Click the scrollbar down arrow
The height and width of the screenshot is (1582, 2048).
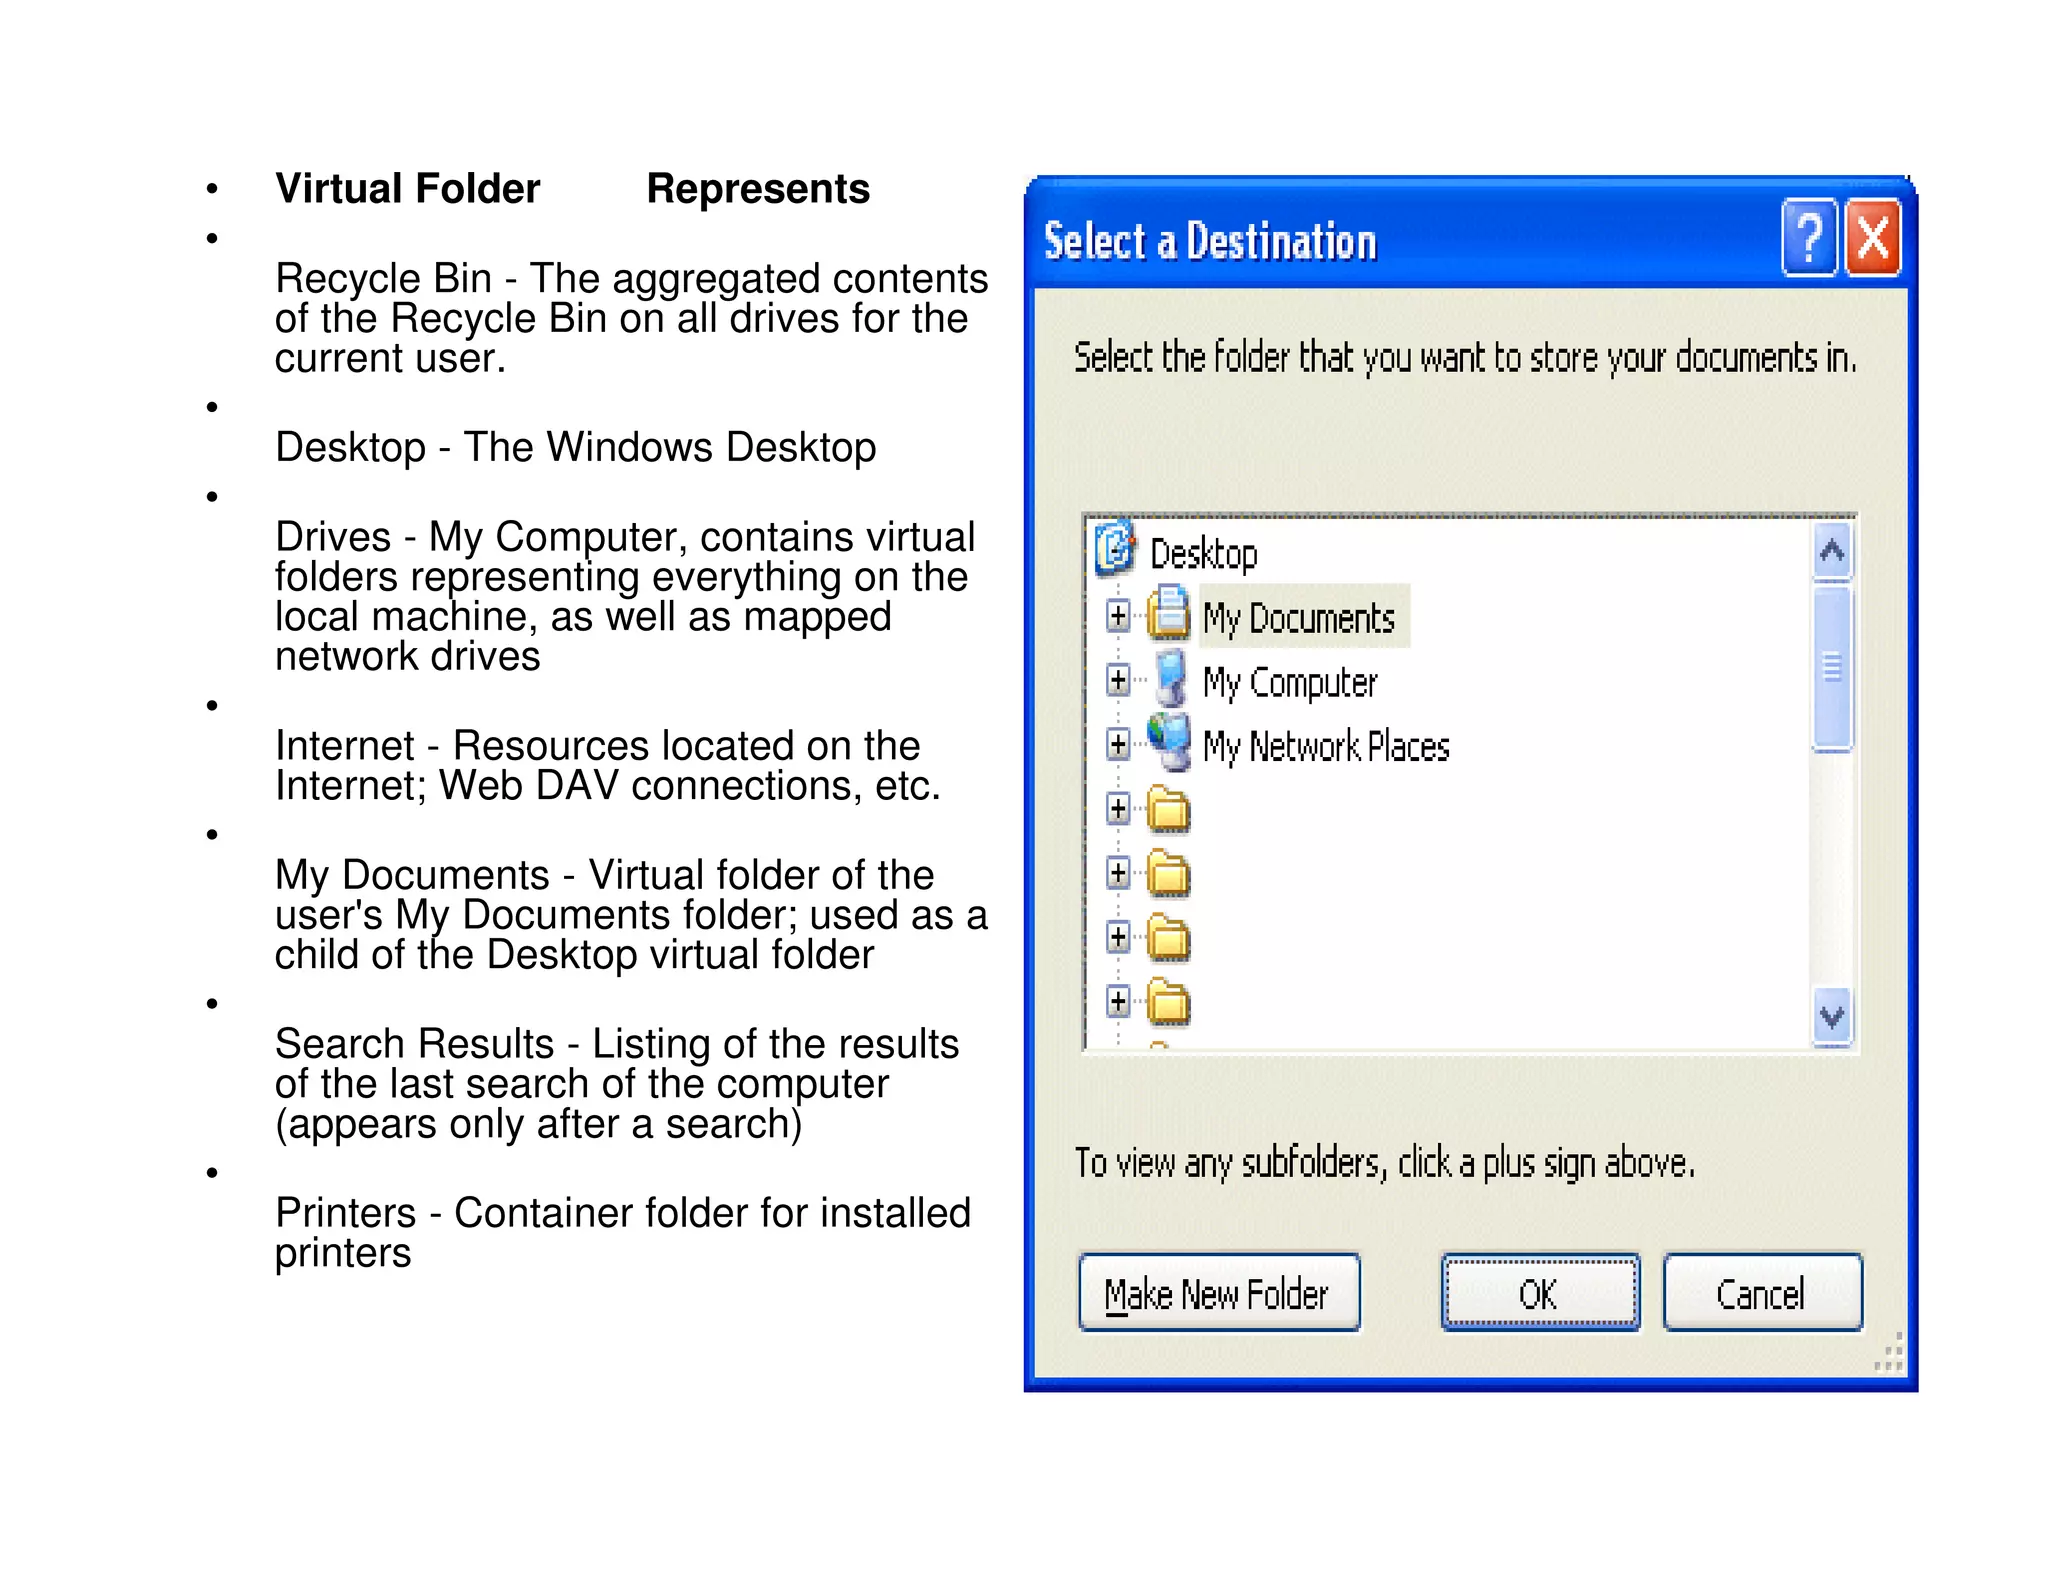pyautogui.click(x=1832, y=1018)
